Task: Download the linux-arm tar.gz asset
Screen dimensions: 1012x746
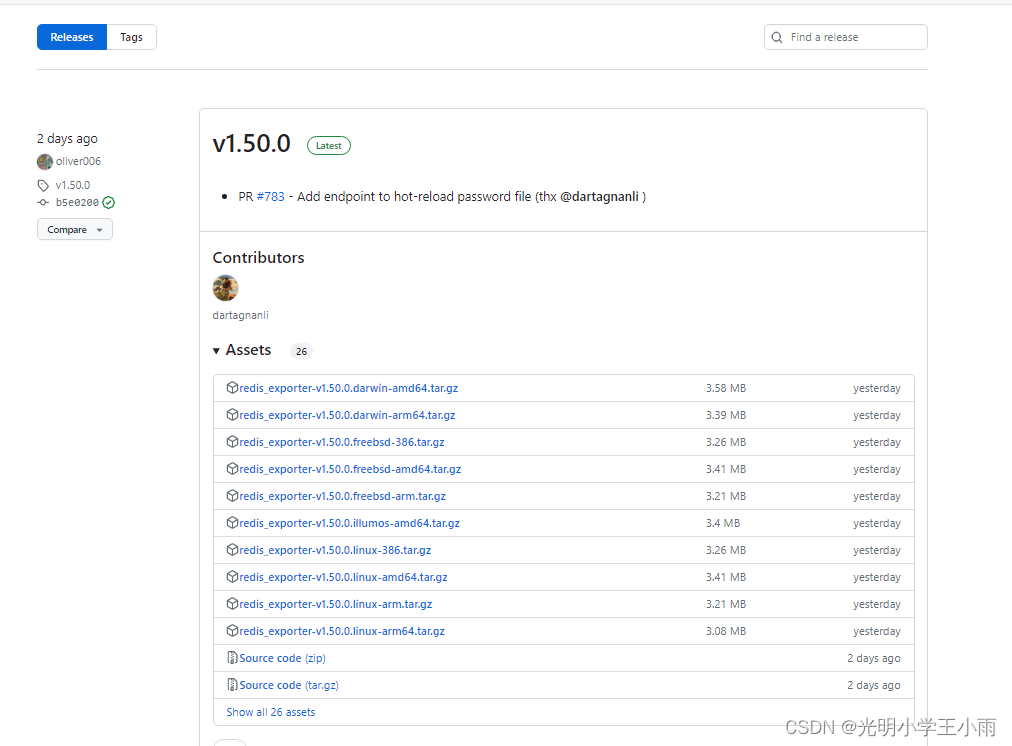Action: [x=336, y=605]
